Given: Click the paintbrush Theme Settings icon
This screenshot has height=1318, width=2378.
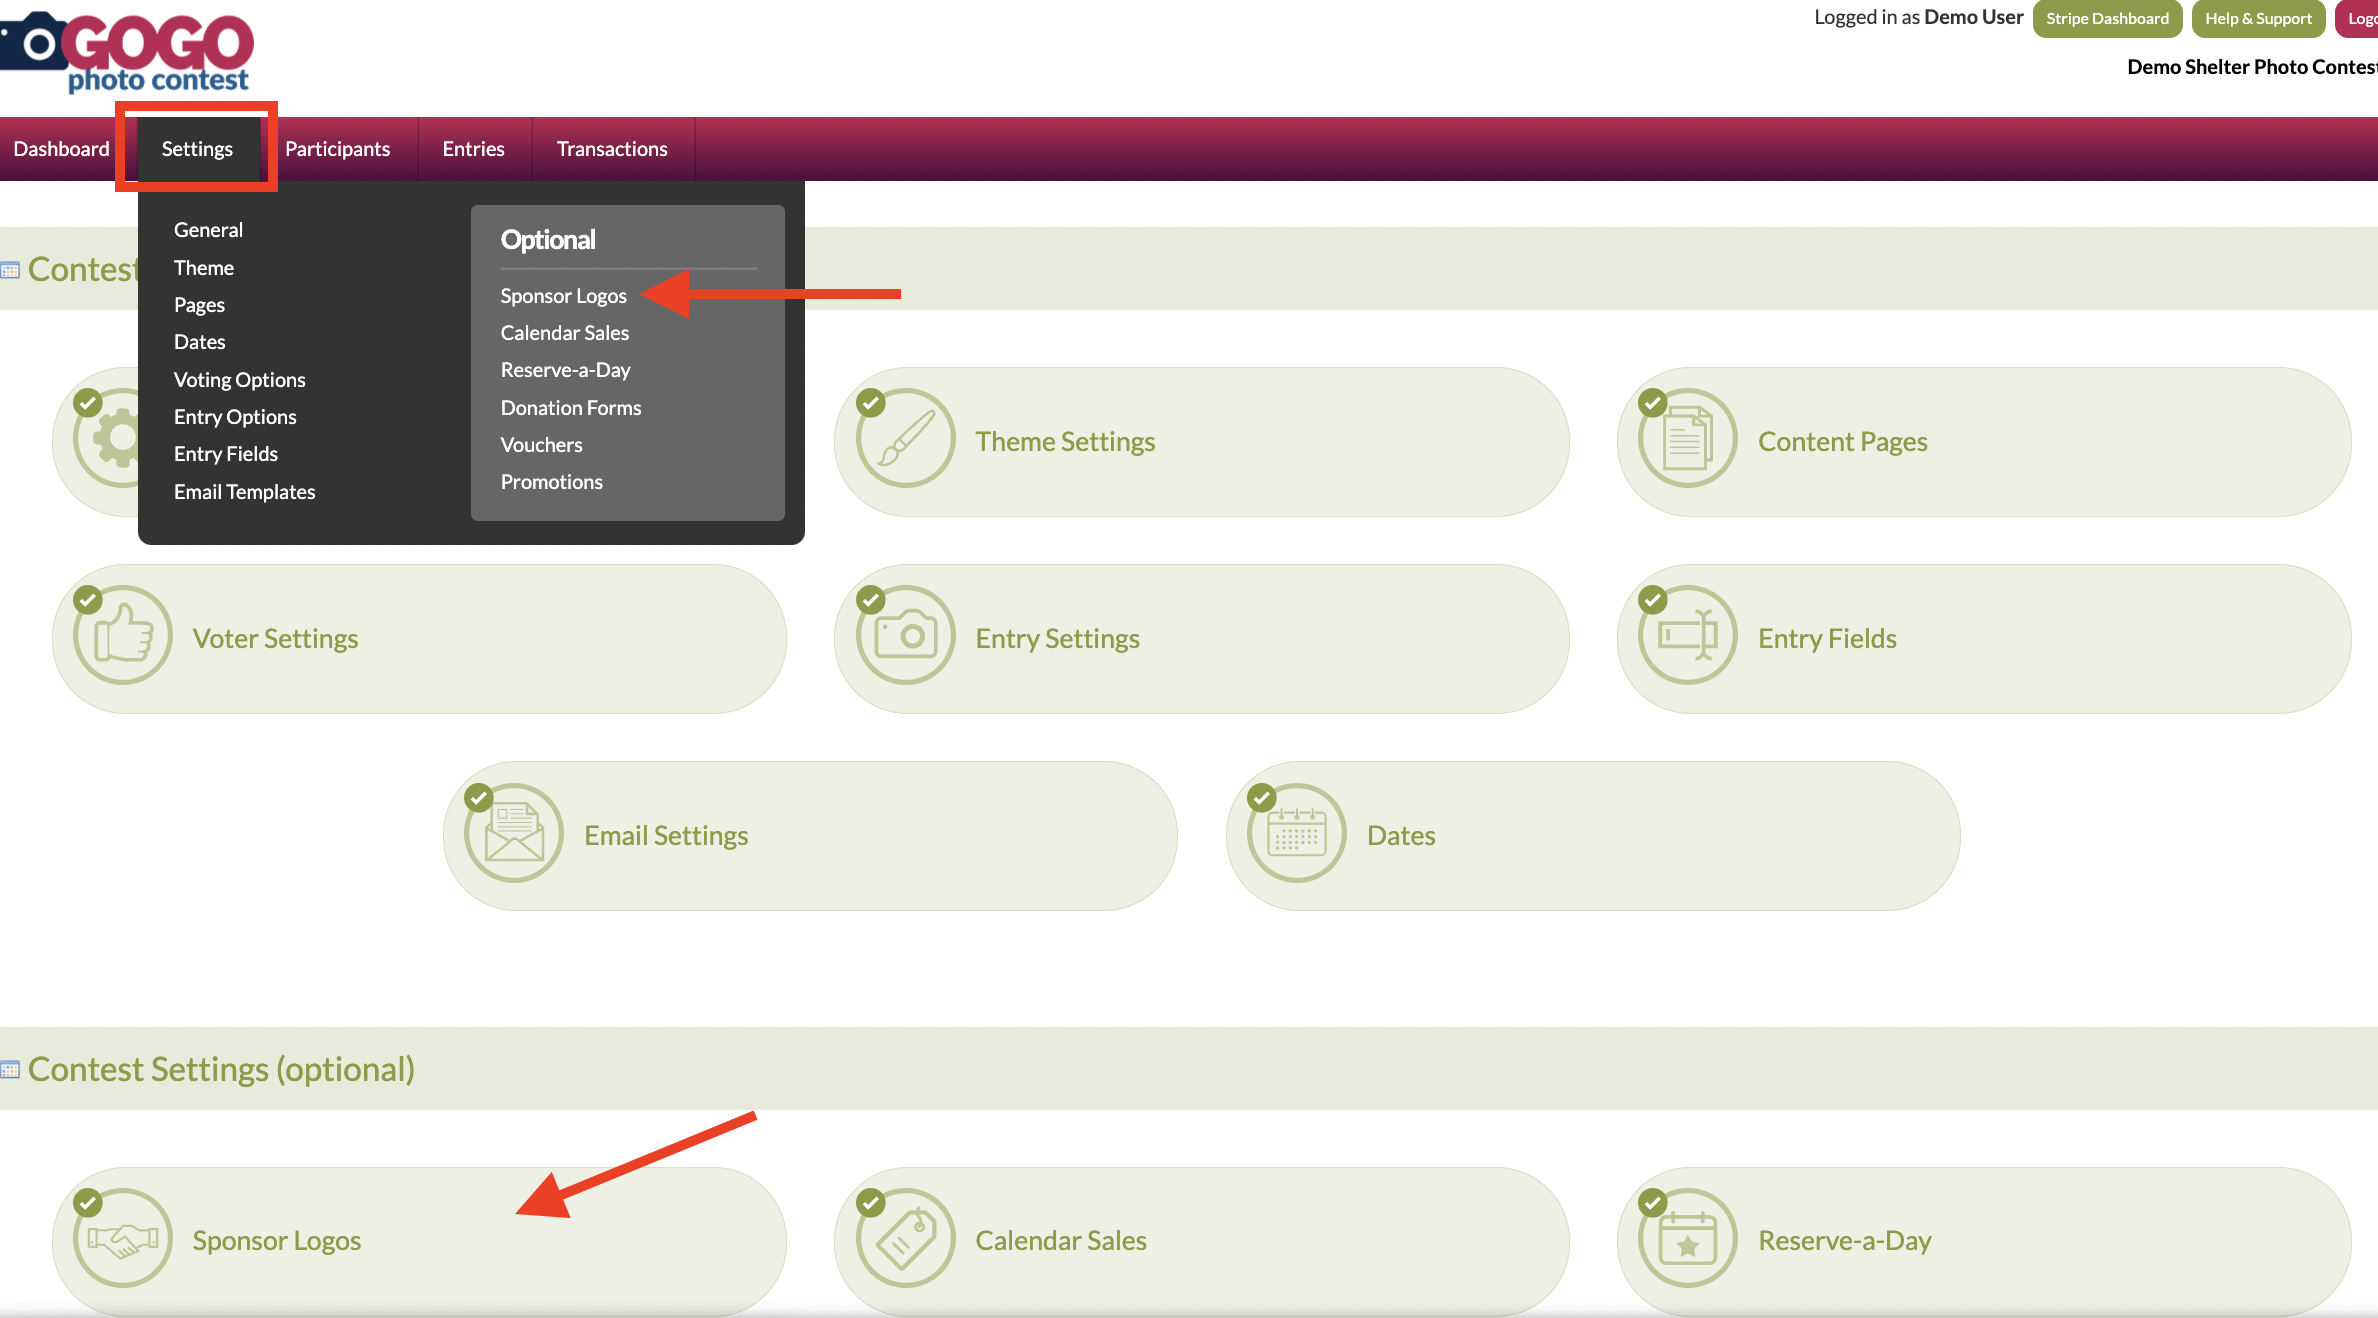Looking at the screenshot, I should (906, 439).
